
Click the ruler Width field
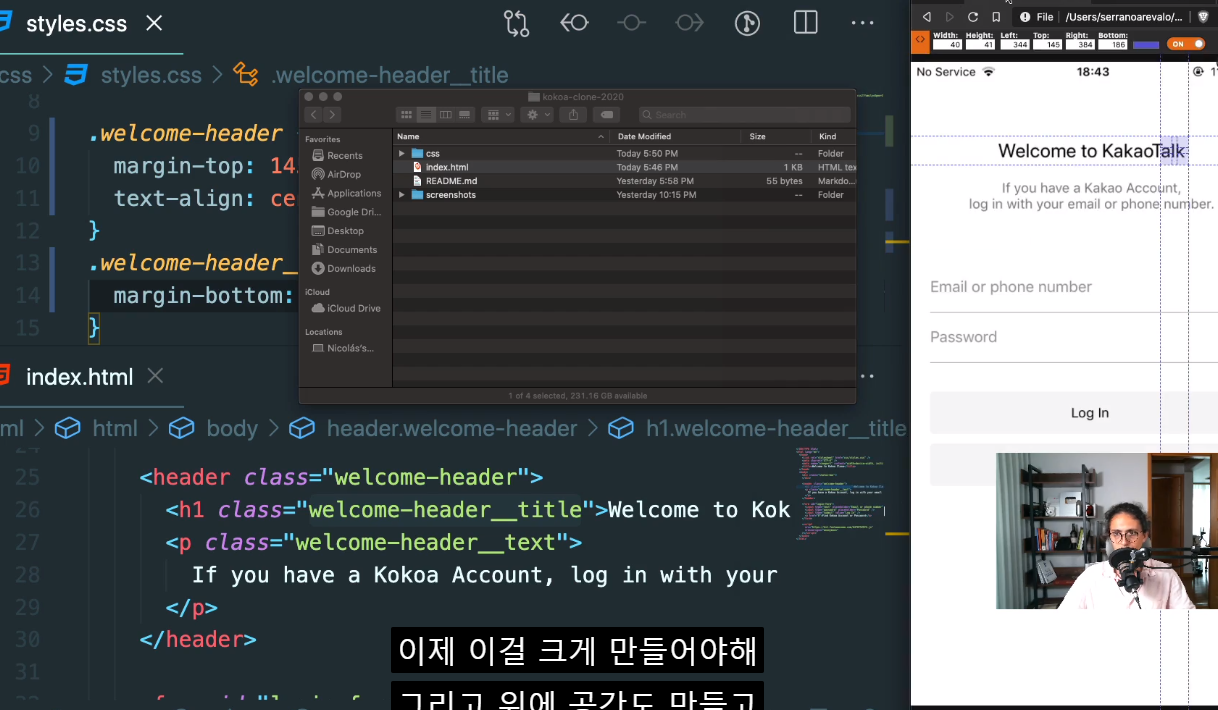click(947, 44)
